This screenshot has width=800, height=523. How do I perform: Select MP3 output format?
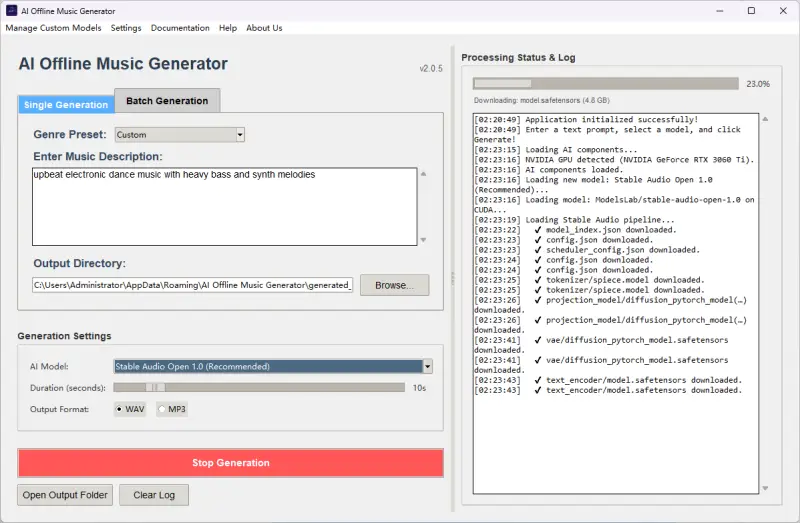coord(163,409)
